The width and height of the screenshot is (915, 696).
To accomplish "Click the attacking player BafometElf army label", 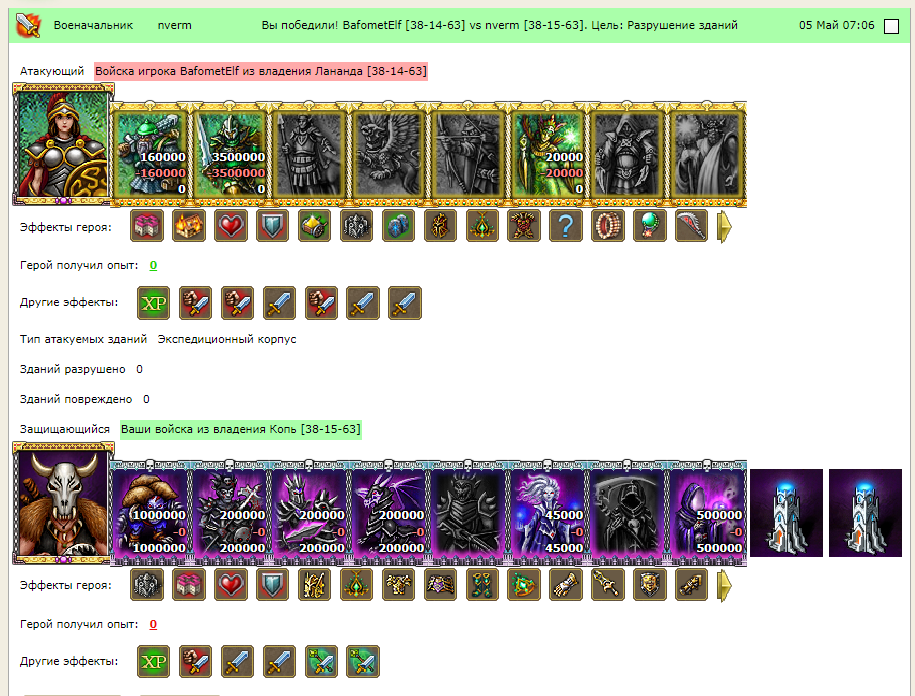I will pyautogui.click(x=261, y=71).
